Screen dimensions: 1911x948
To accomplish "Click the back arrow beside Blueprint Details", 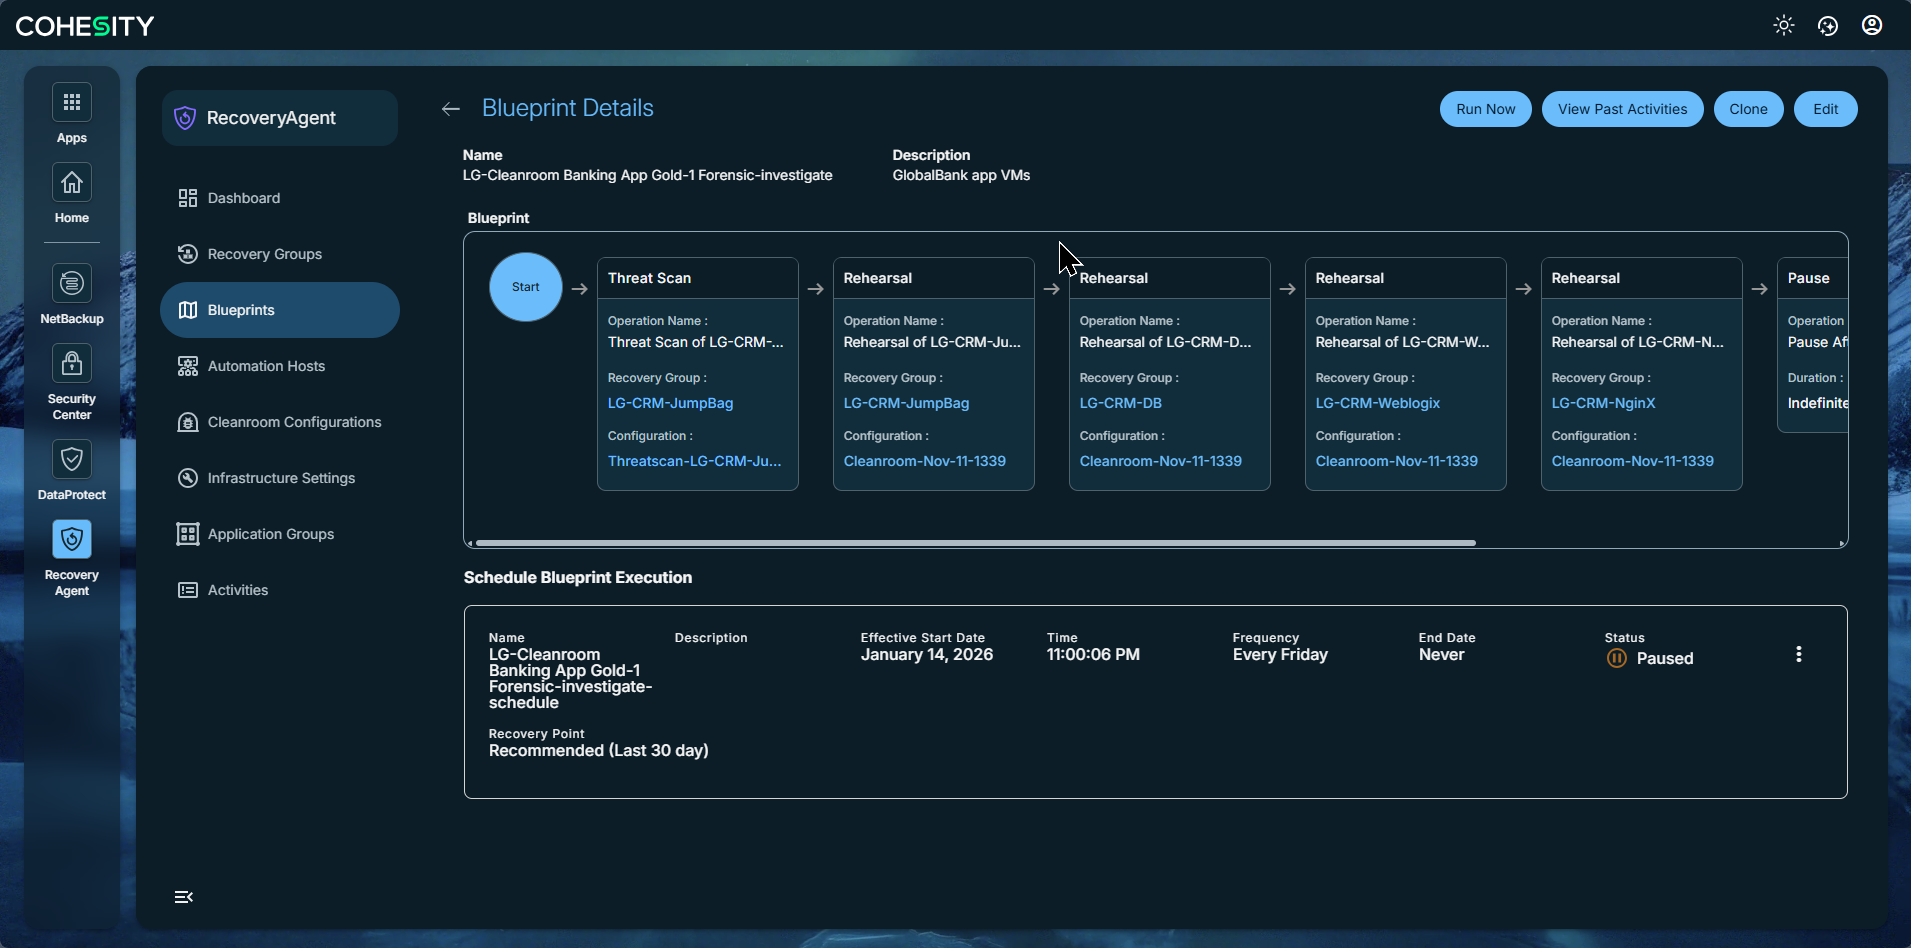I will tap(451, 109).
